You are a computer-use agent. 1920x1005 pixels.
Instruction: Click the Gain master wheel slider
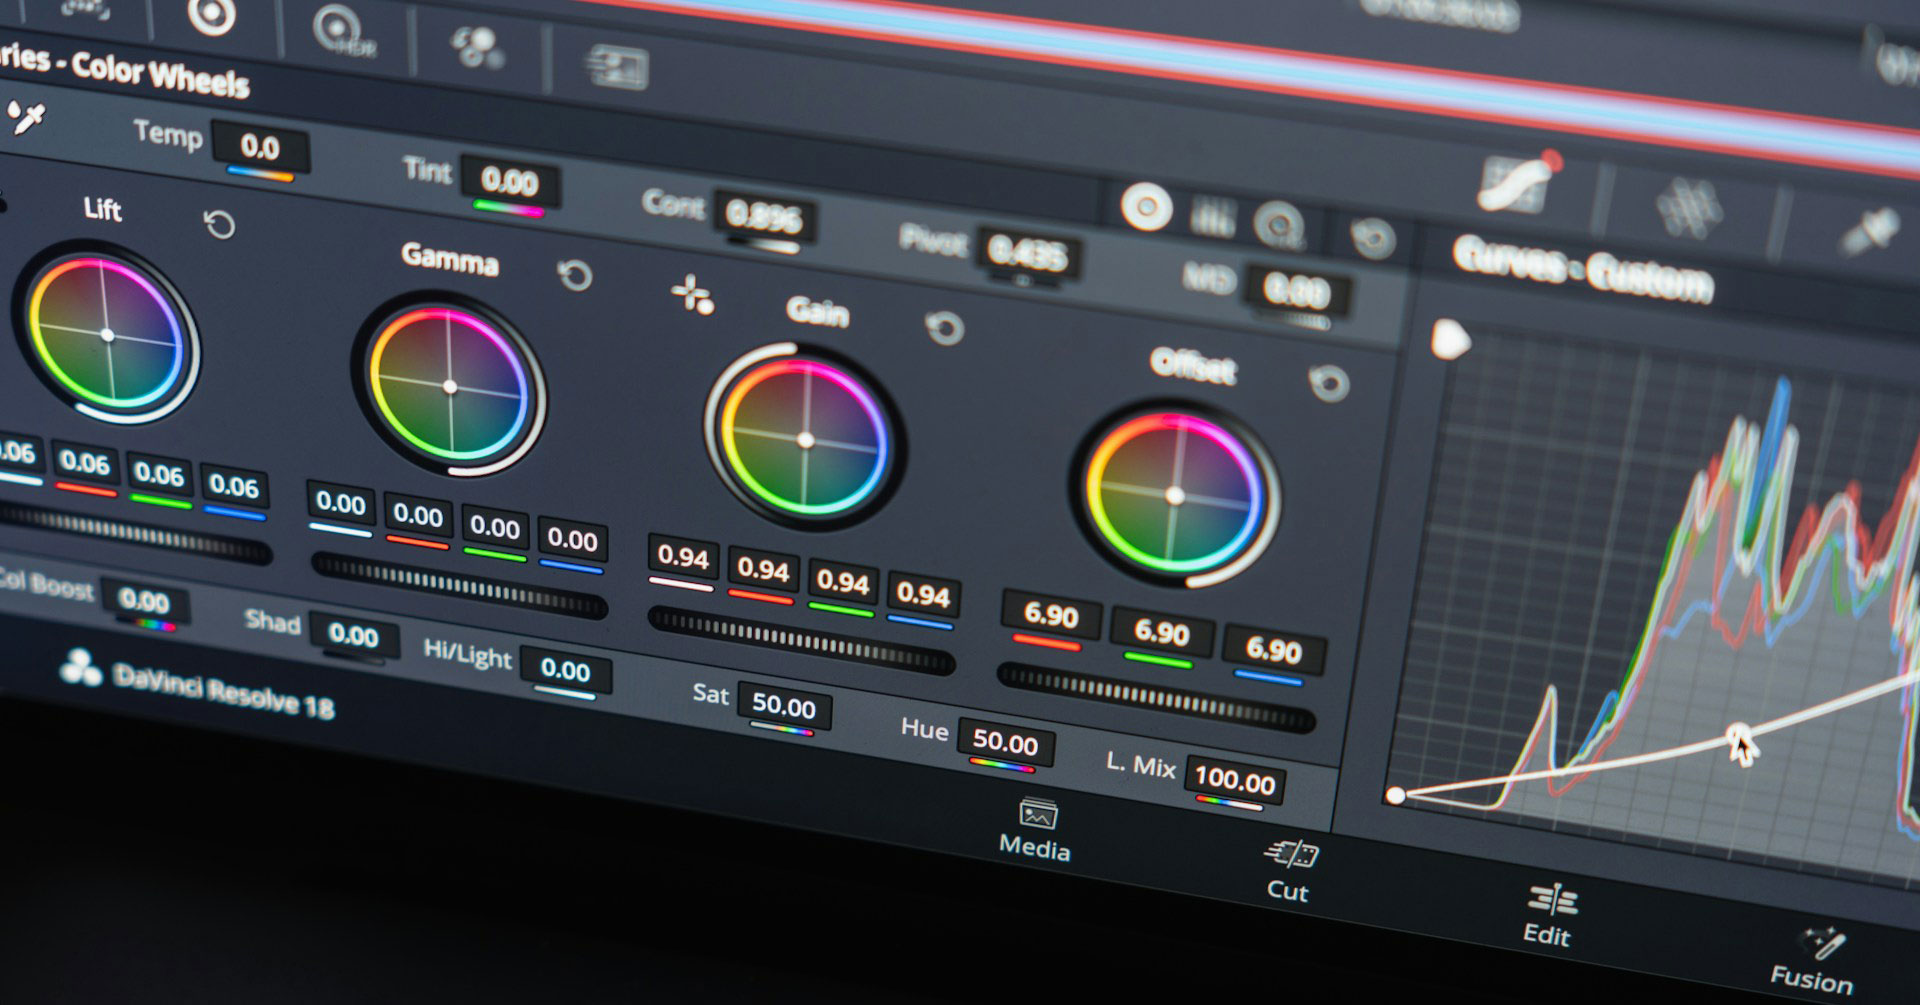tap(801, 640)
